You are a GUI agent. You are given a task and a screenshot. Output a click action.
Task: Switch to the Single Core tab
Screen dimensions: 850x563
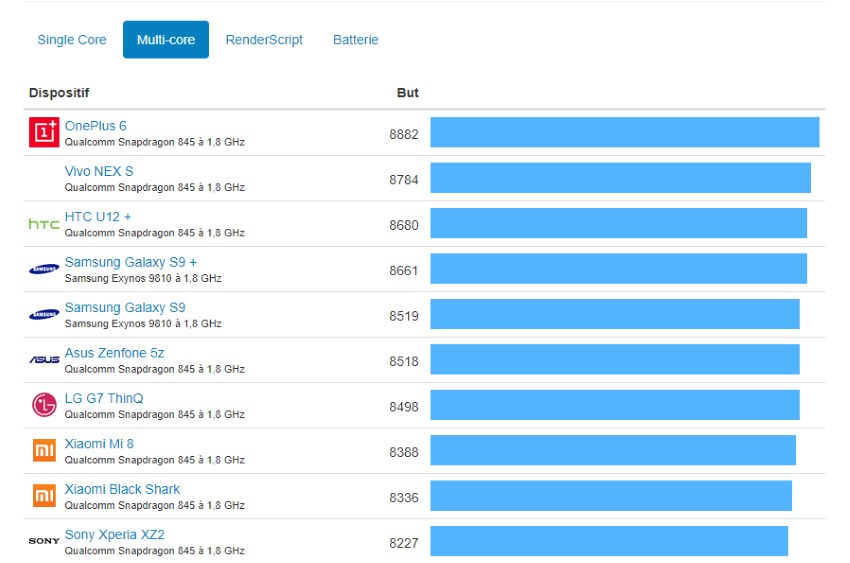(x=72, y=40)
